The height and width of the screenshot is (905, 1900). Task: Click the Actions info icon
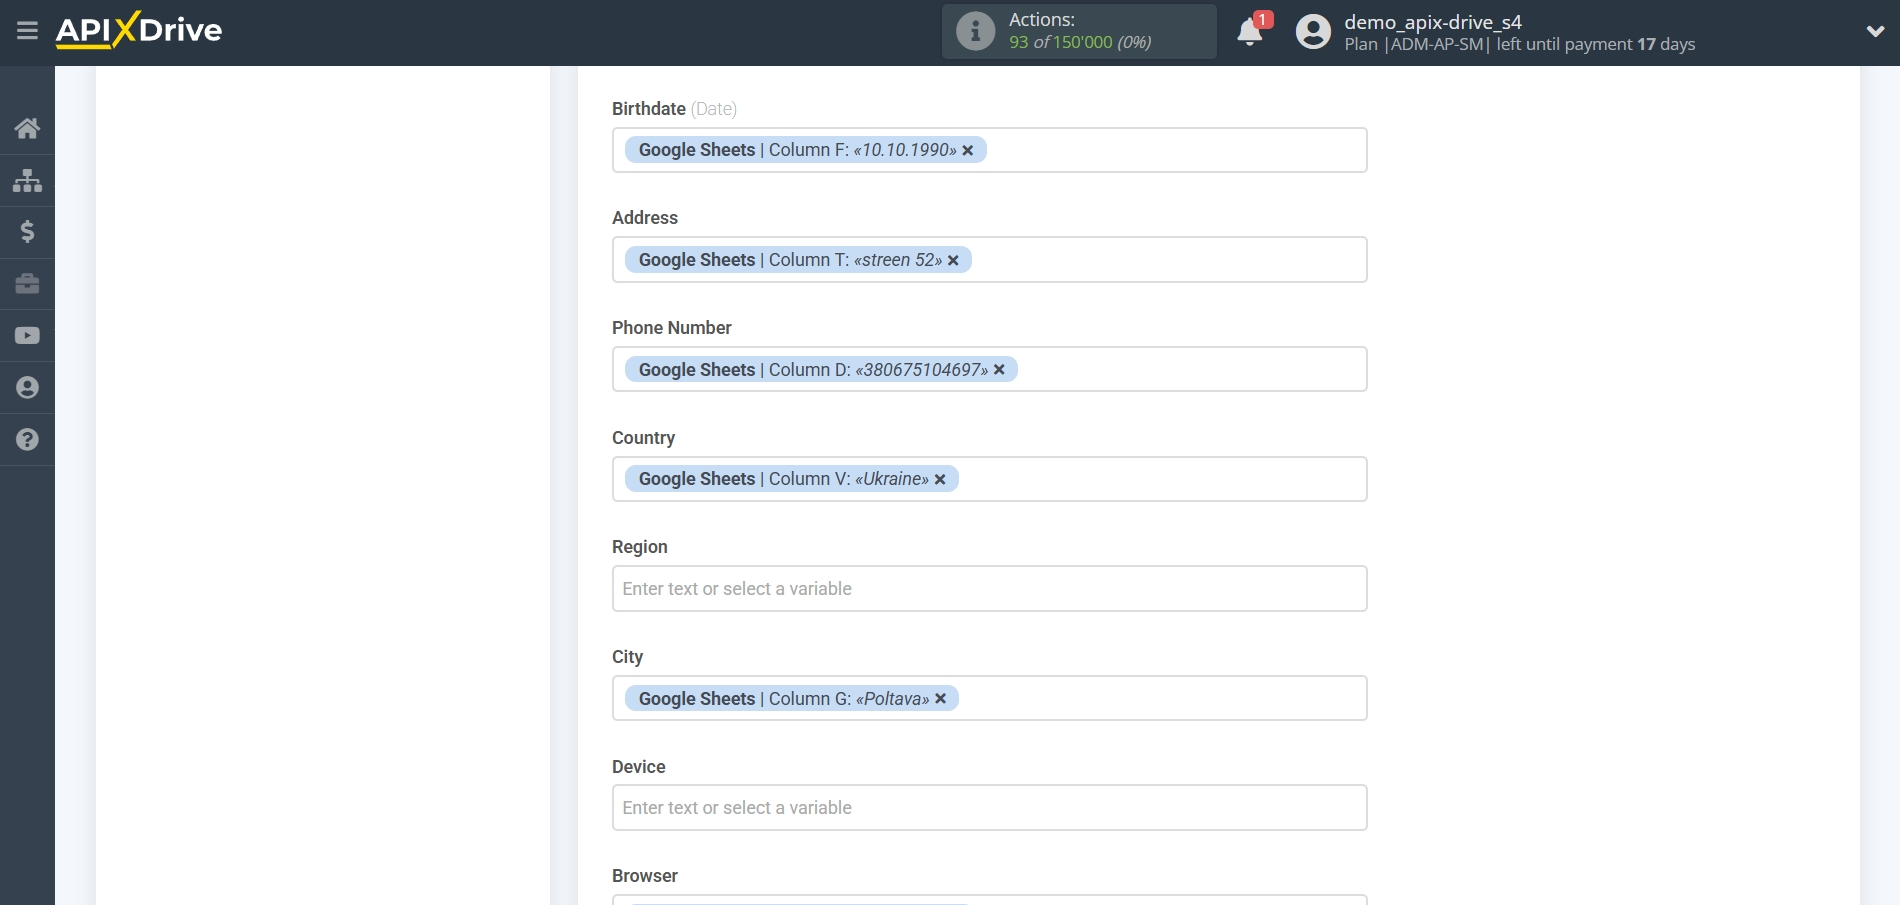975,31
